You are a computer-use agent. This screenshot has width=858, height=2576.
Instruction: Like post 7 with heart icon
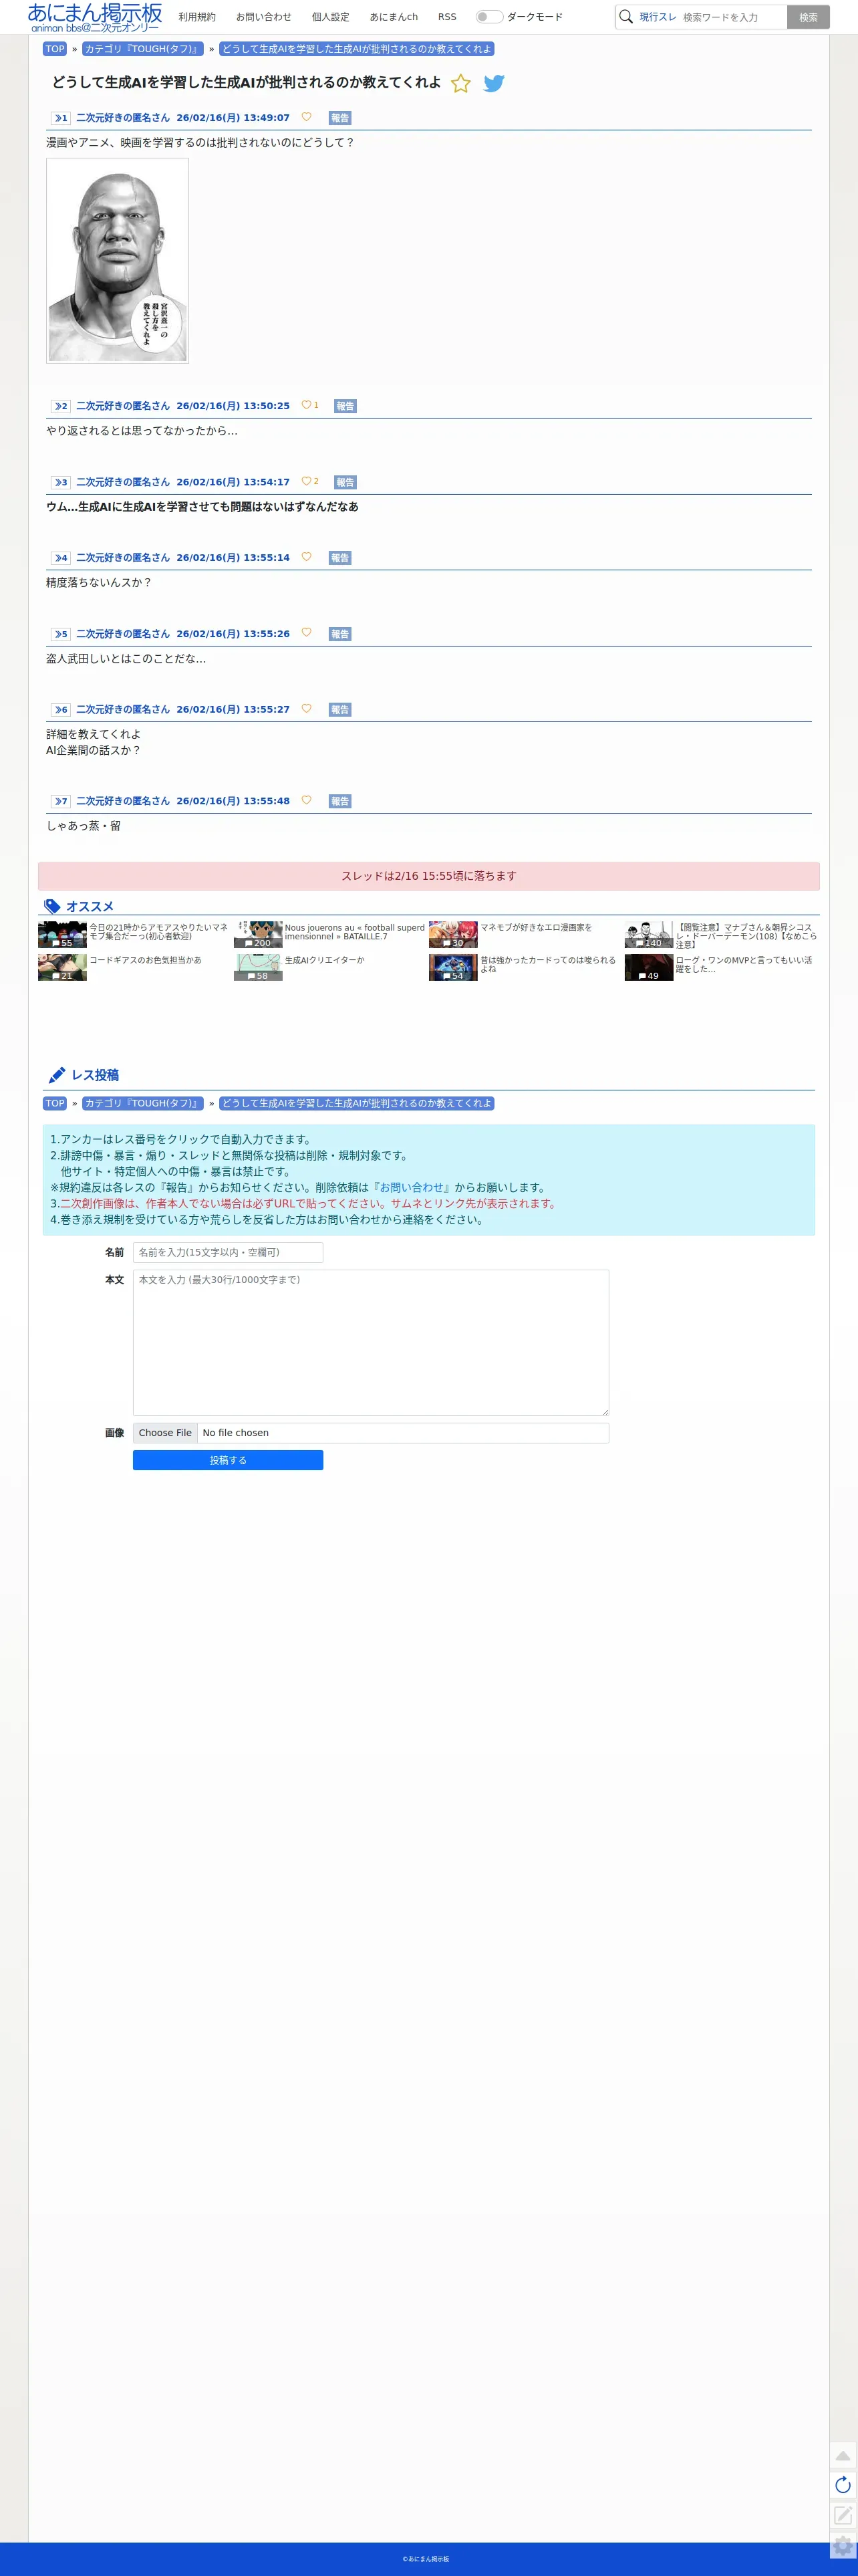tap(306, 800)
